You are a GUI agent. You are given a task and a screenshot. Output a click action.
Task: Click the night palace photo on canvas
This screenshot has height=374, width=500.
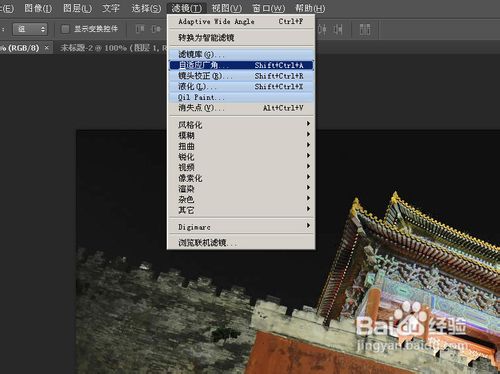pyautogui.click(x=288, y=252)
